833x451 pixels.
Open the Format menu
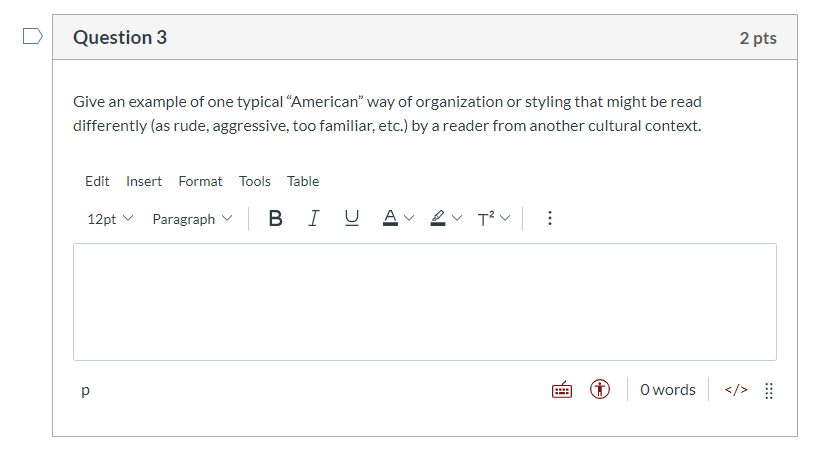click(x=200, y=182)
